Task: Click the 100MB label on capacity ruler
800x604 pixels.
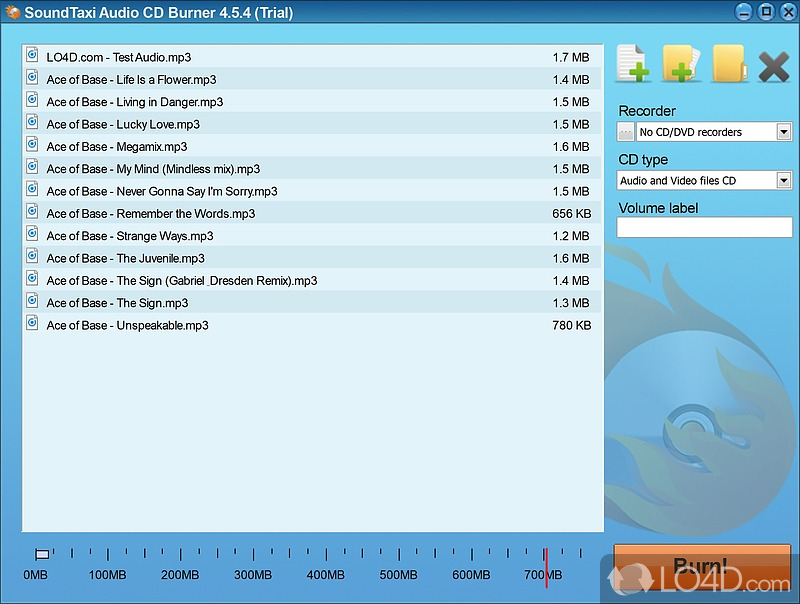Action: point(107,575)
